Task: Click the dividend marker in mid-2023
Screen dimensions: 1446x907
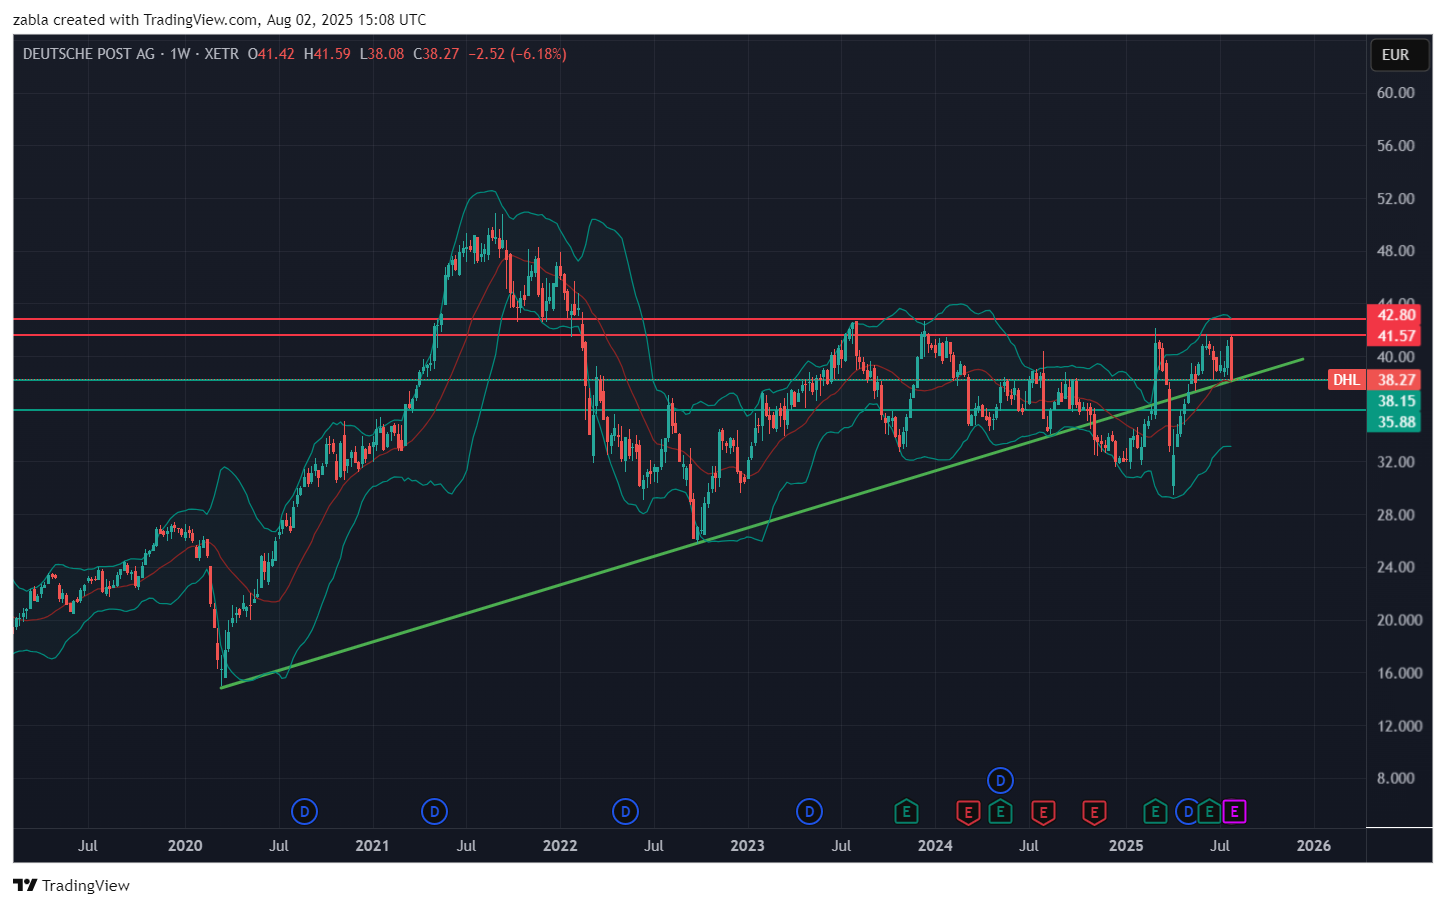Action: tap(809, 811)
